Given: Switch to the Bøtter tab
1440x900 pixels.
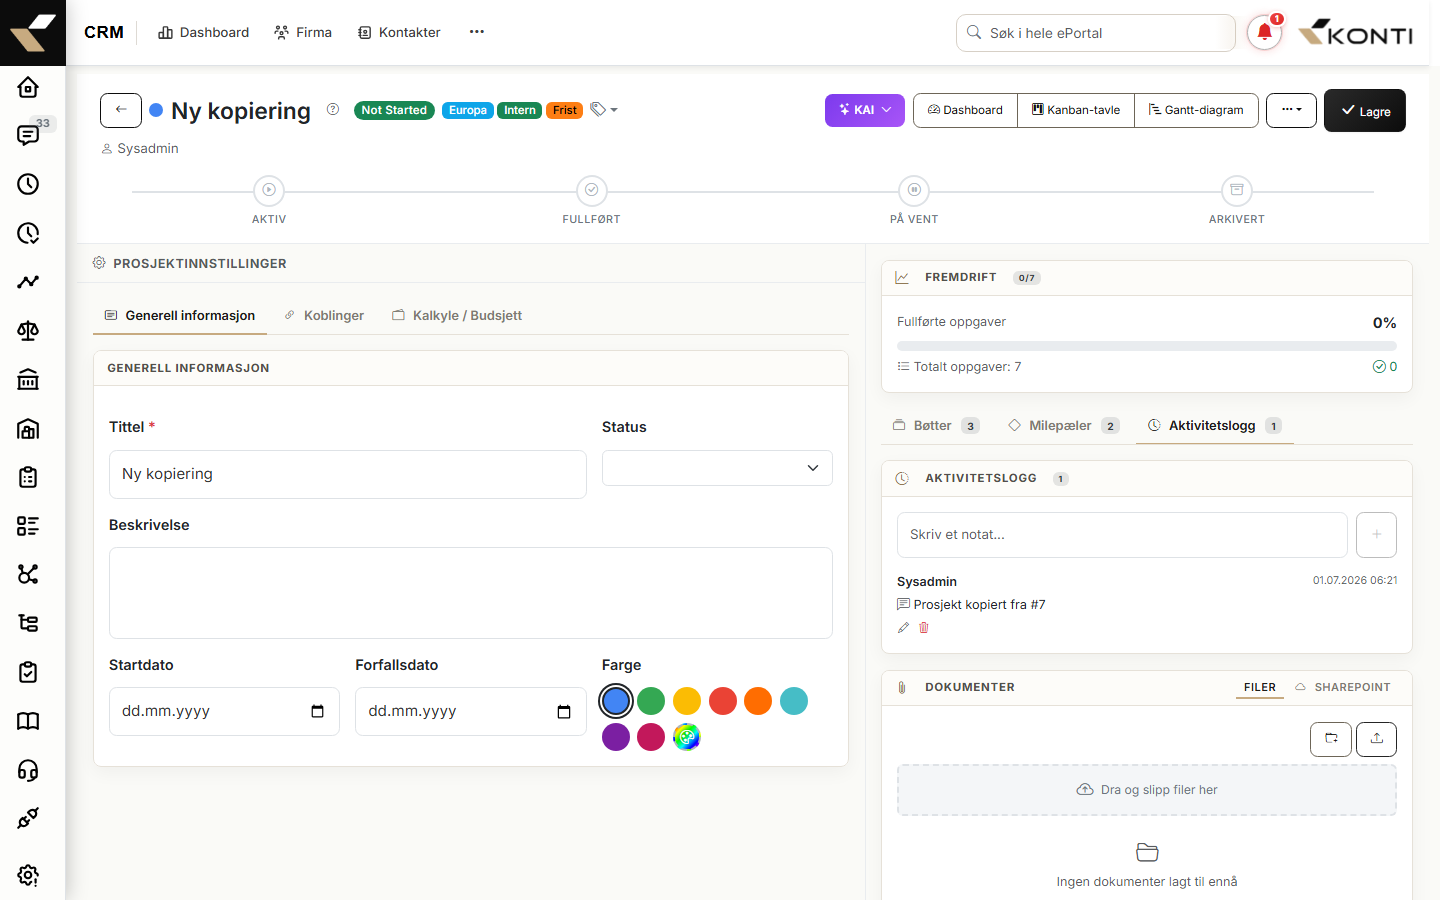Looking at the screenshot, I should coord(935,425).
